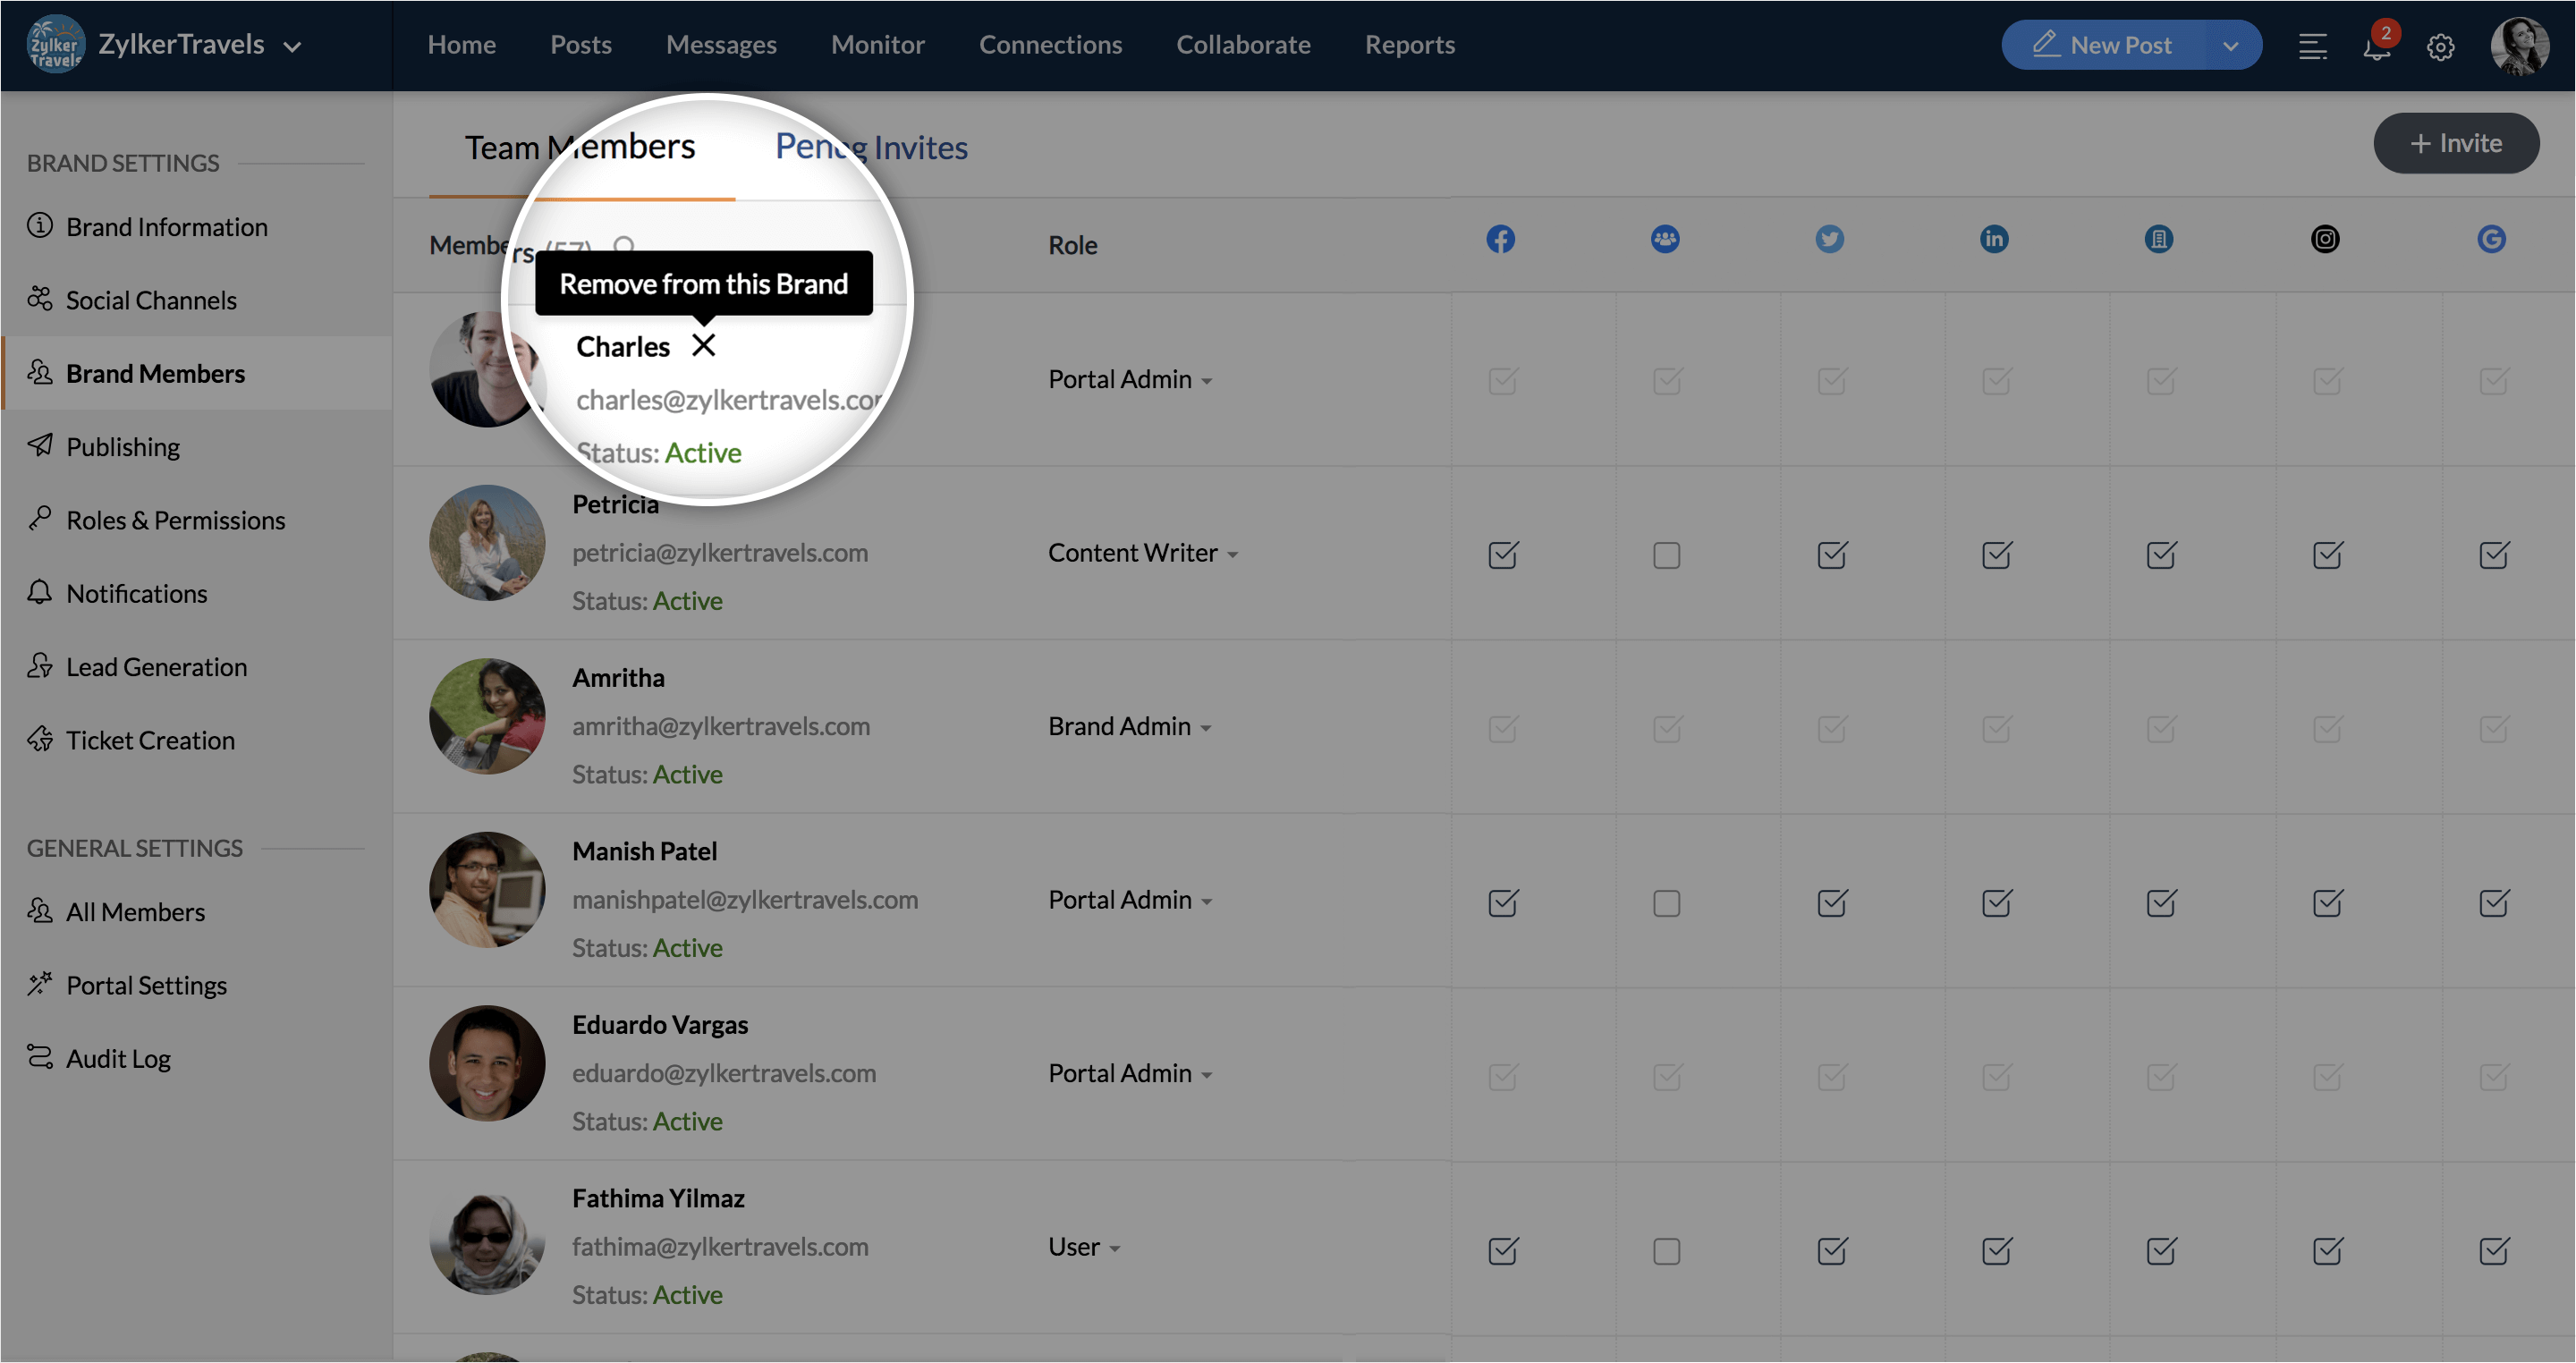Open the notifications bell icon
Viewport: 2576px width, 1363px height.
(2376, 47)
